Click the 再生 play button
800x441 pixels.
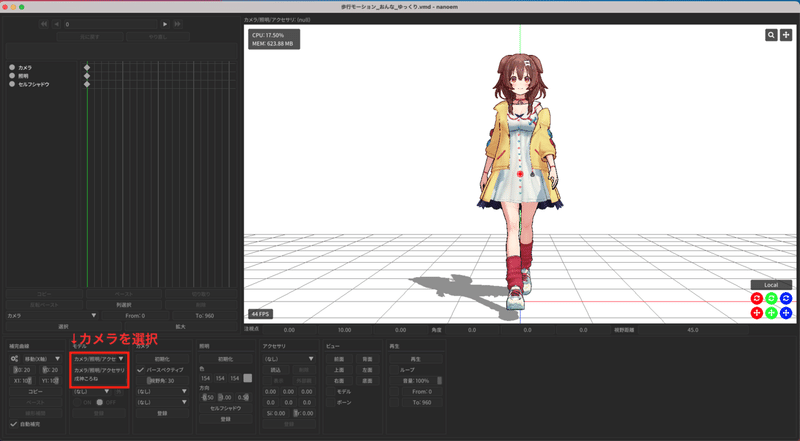[x=415, y=359]
